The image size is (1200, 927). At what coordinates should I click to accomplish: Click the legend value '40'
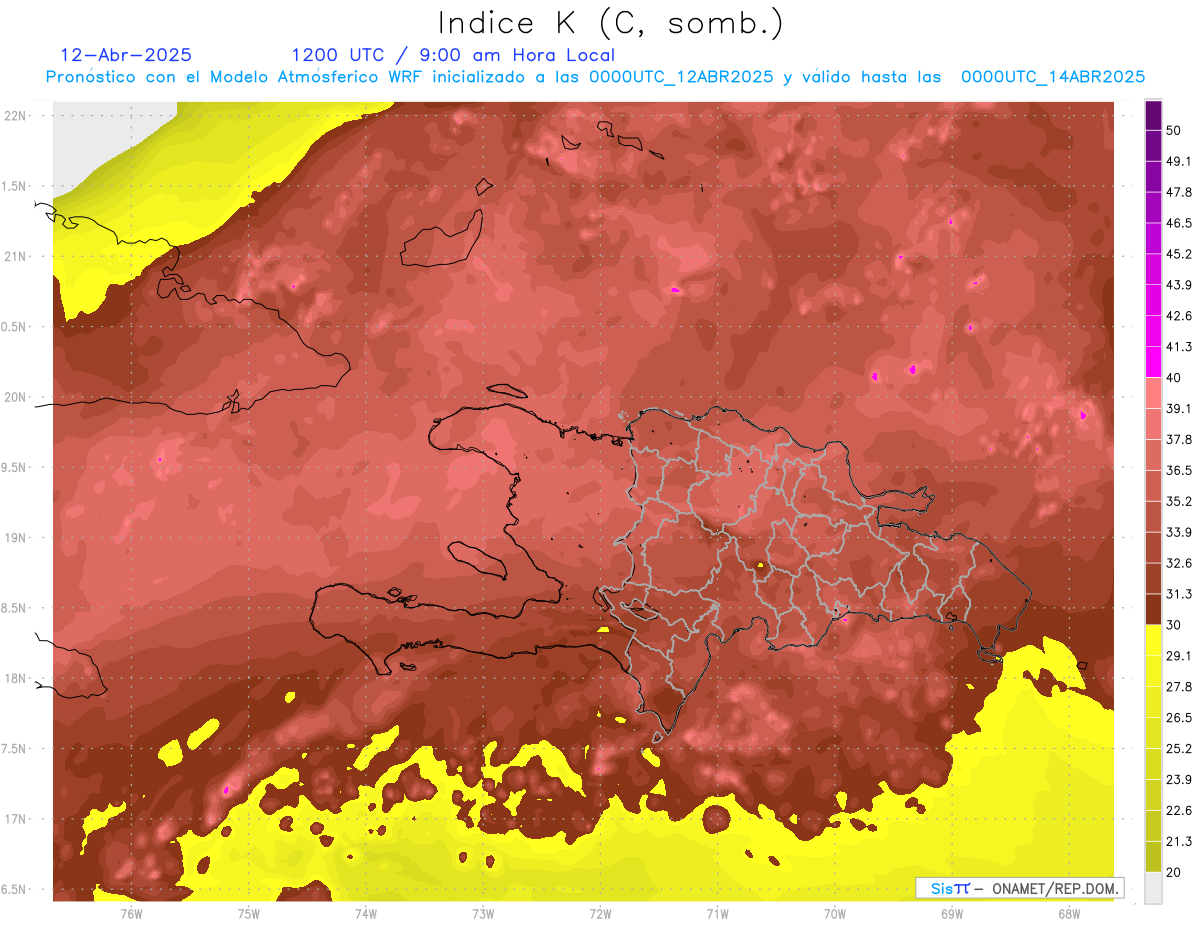coord(1174,378)
